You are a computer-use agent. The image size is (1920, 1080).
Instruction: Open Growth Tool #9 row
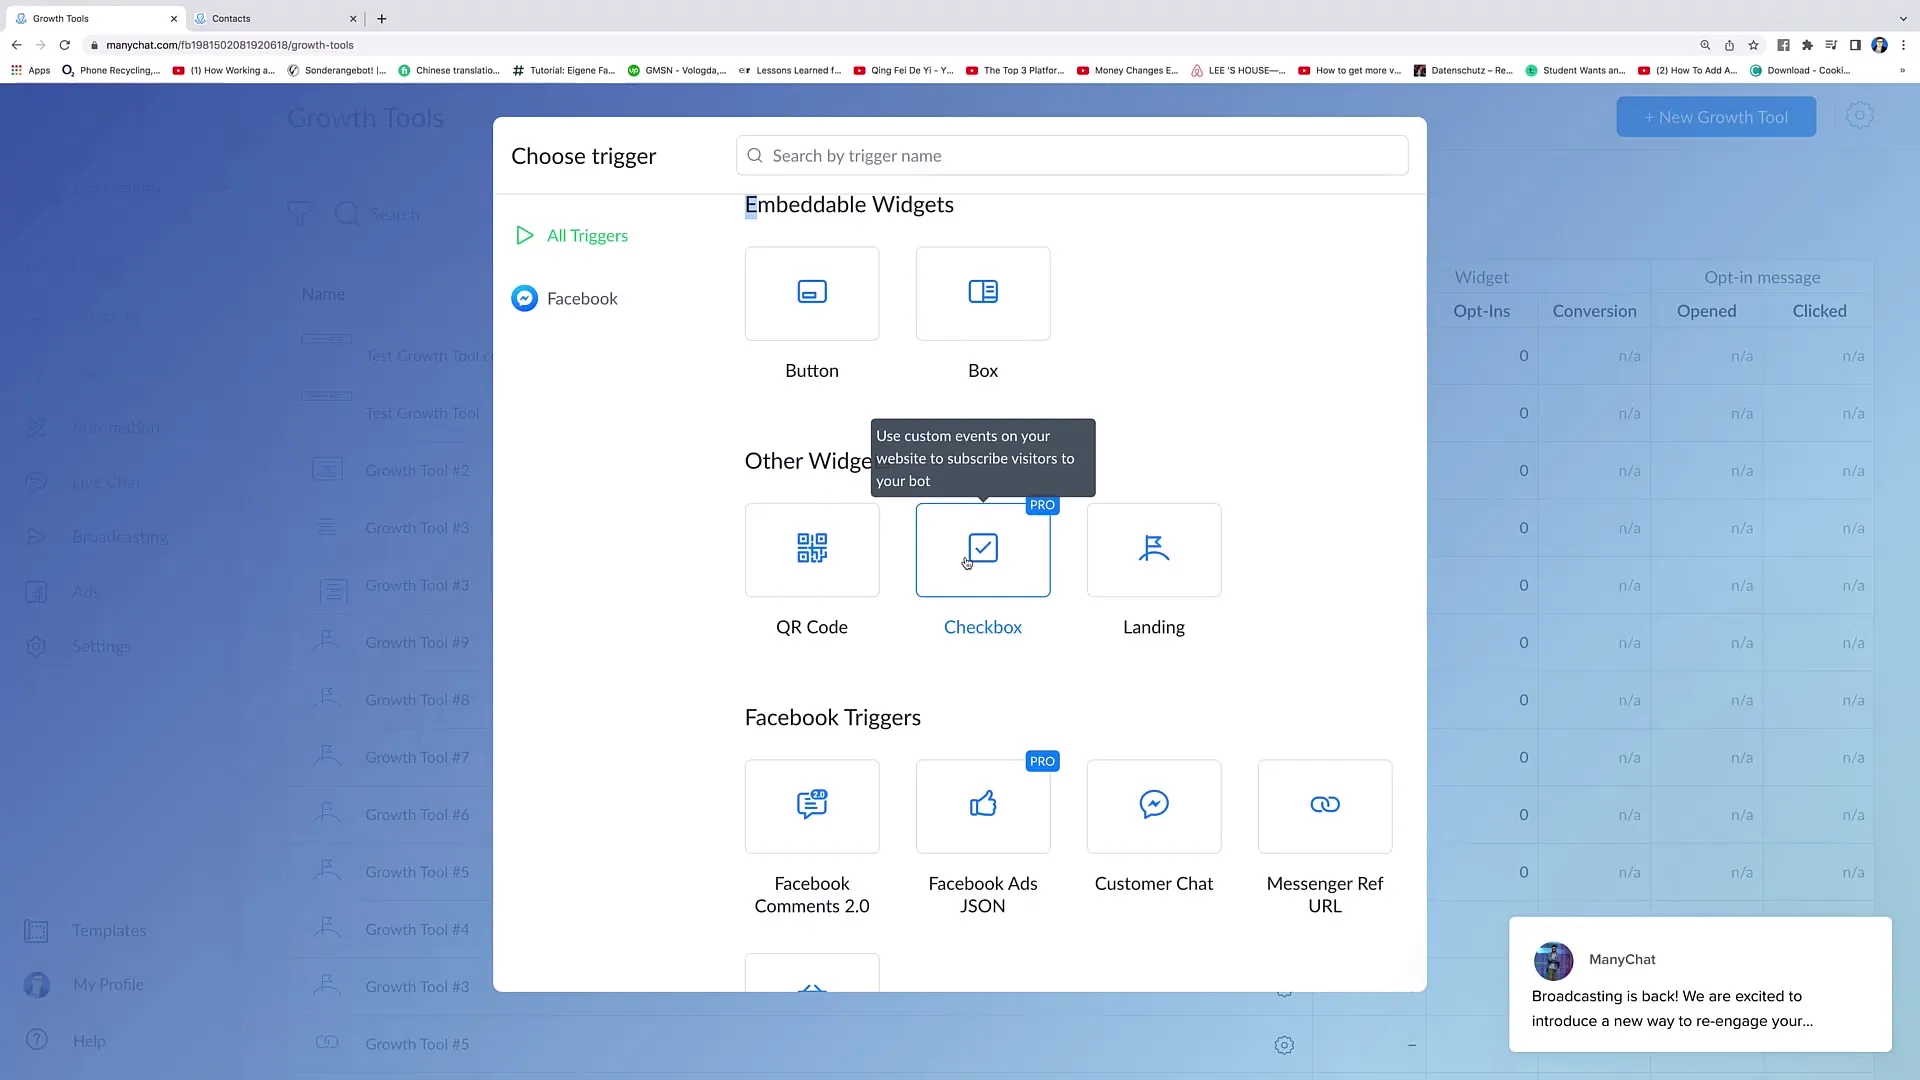point(417,643)
